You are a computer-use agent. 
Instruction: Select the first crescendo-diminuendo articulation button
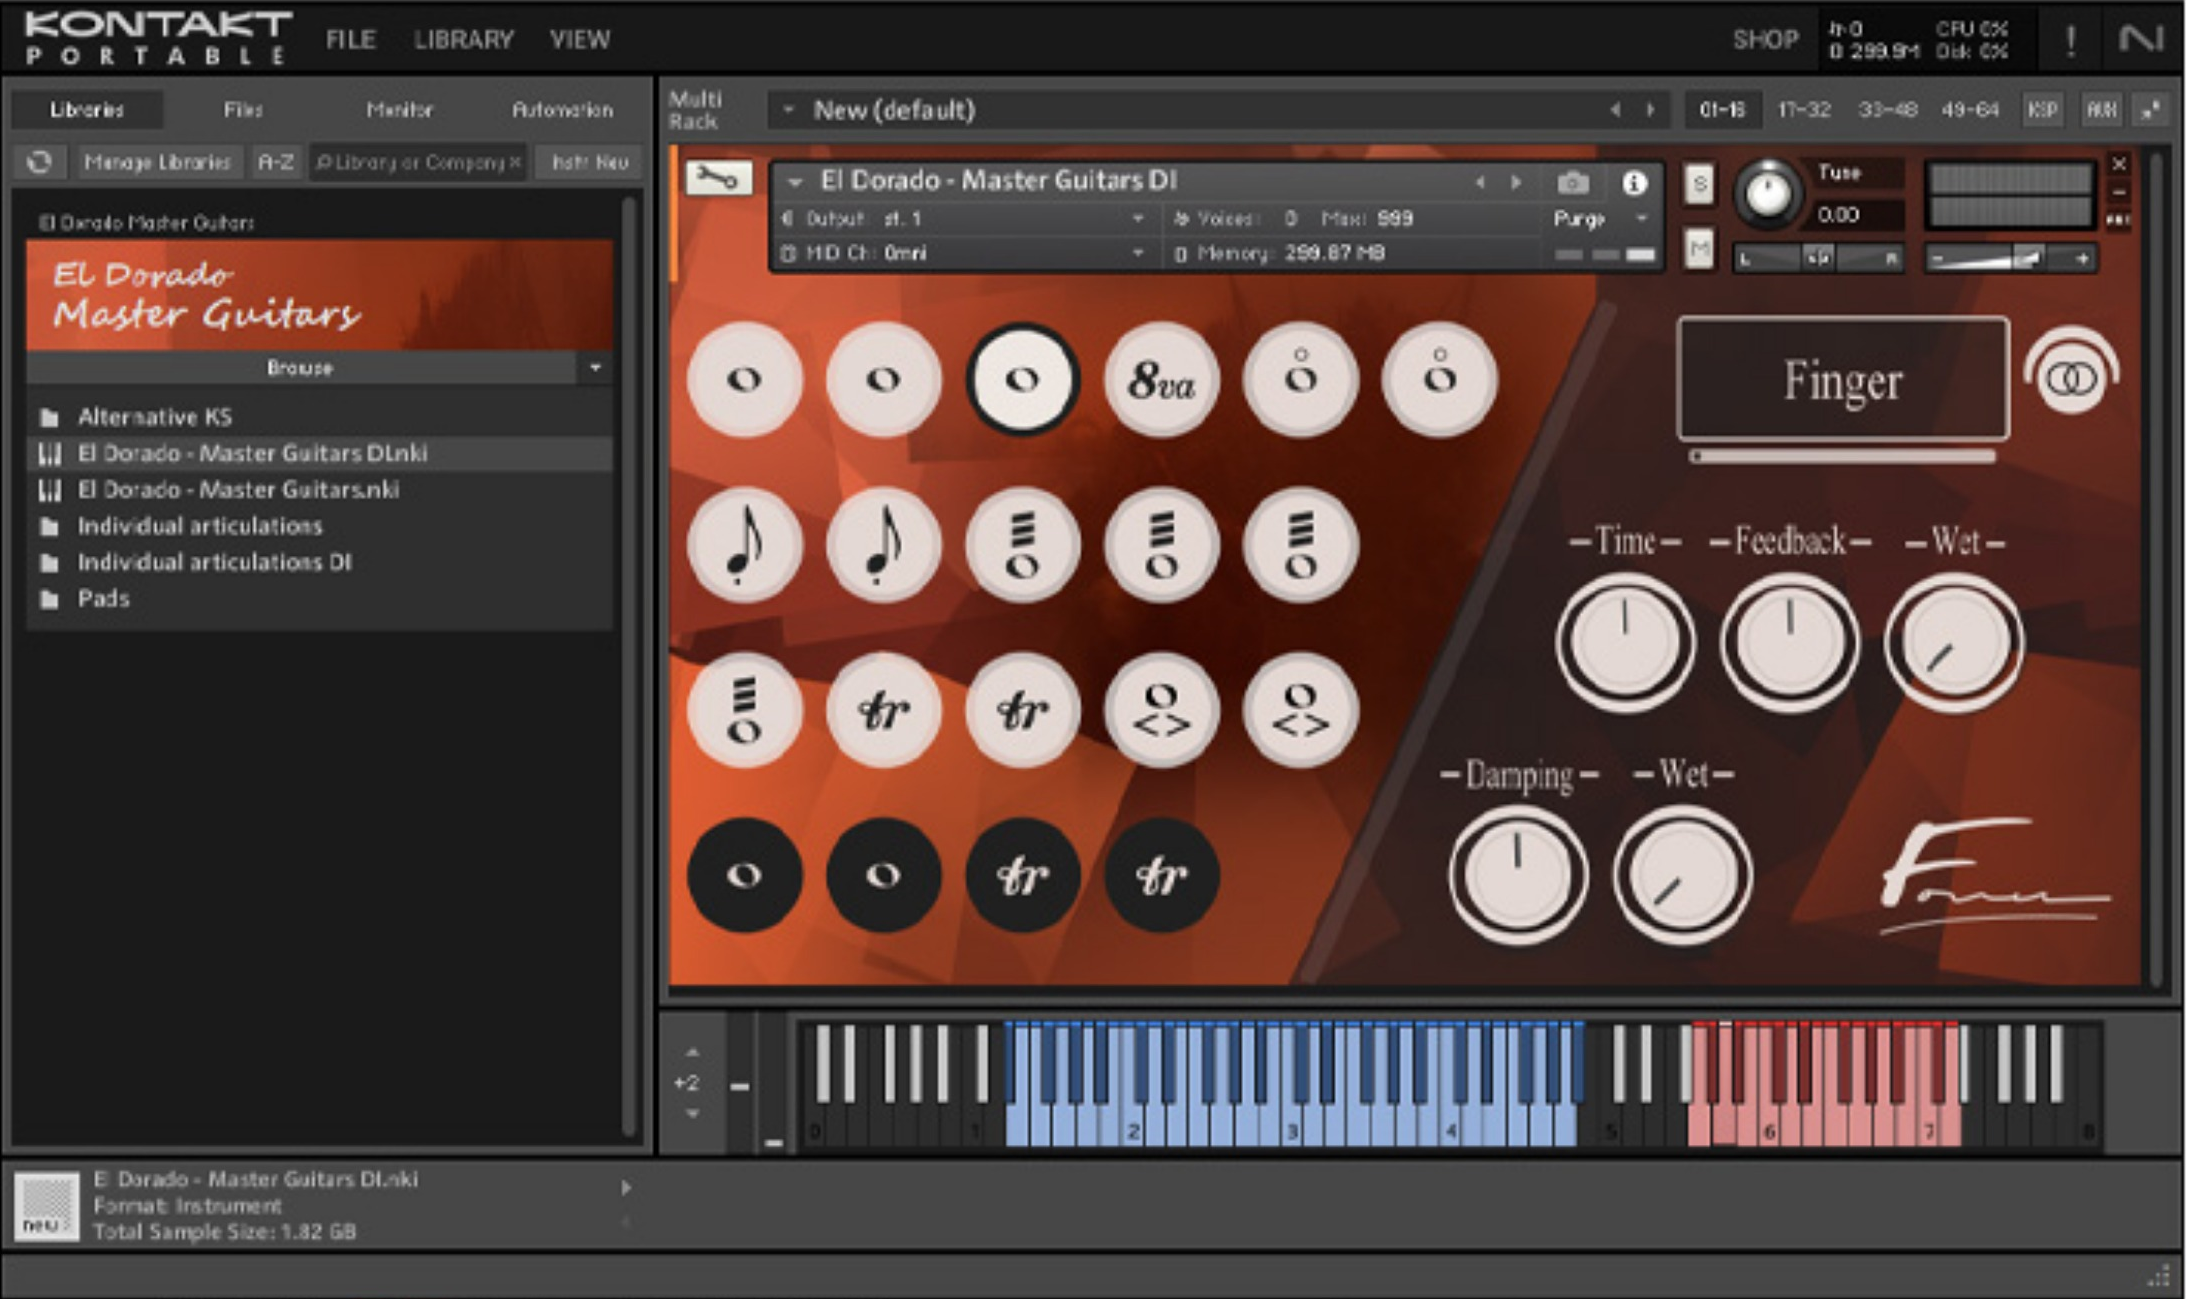coord(1161,710)
